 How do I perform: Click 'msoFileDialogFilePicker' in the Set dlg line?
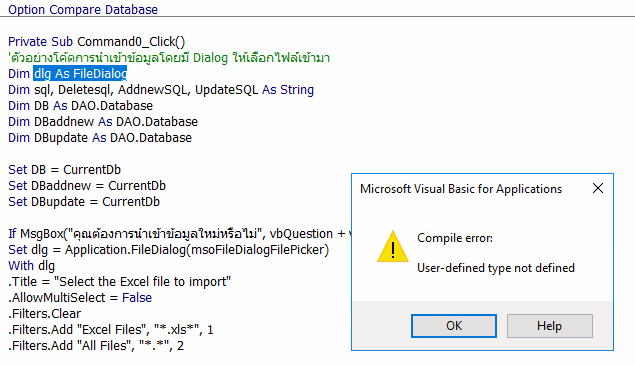point(257,250)
